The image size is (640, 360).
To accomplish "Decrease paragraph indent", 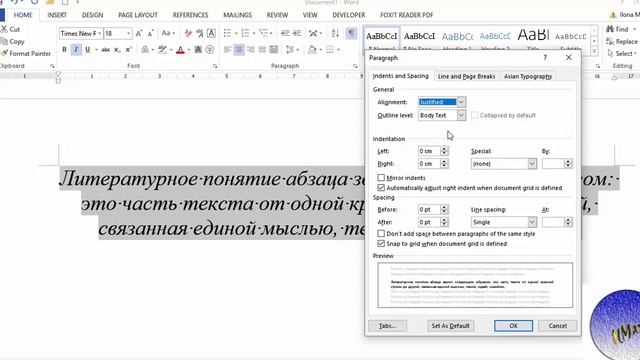I will [x=285, y=33].
